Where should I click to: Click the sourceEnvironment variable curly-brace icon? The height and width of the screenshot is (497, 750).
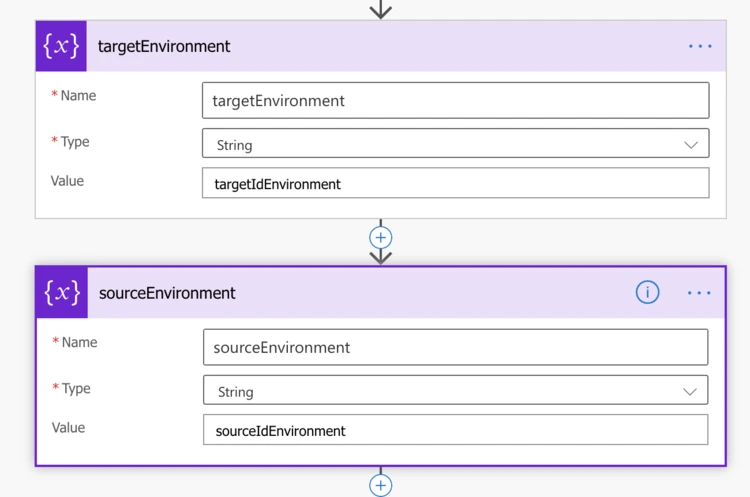(62, 292)
